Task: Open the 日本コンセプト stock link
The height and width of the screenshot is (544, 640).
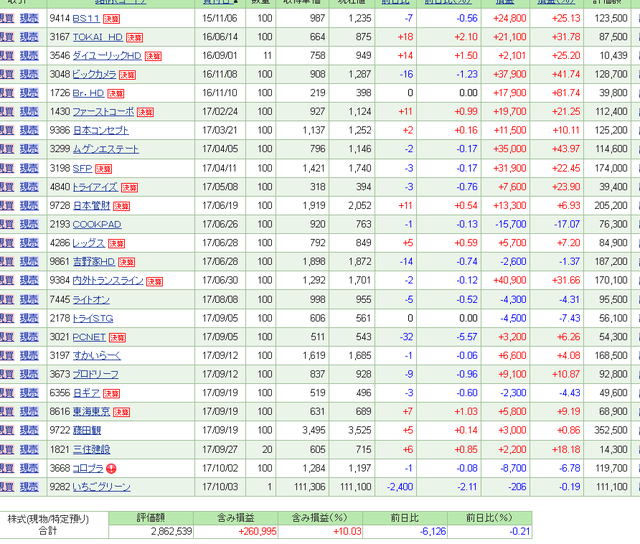Action: coord(101,131)
